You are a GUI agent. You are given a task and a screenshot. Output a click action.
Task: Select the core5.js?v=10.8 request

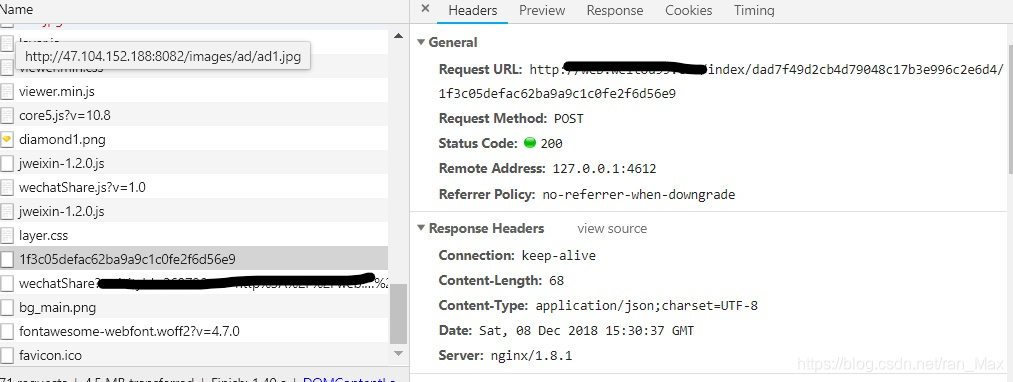[194, 116]
